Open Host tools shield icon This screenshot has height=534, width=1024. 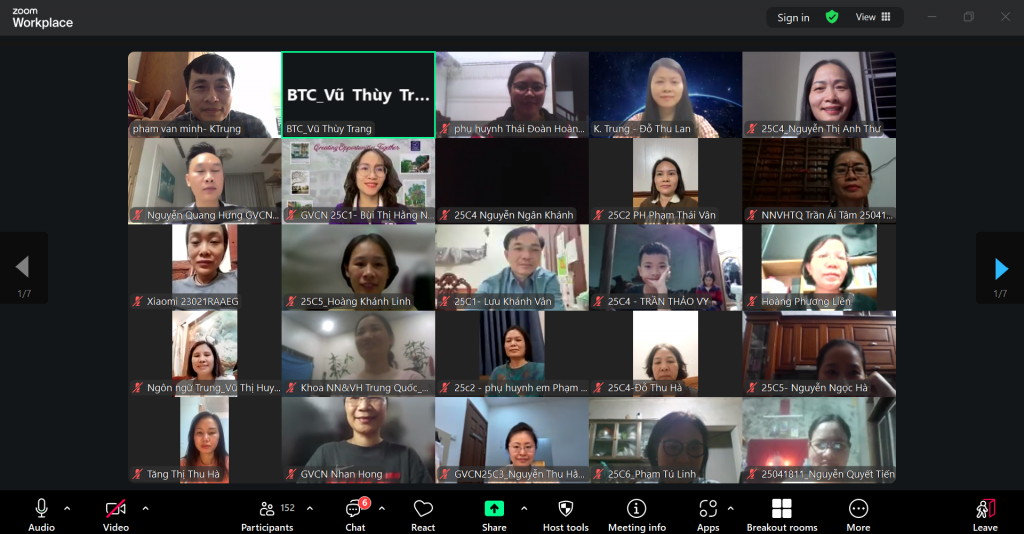(565, 512)
